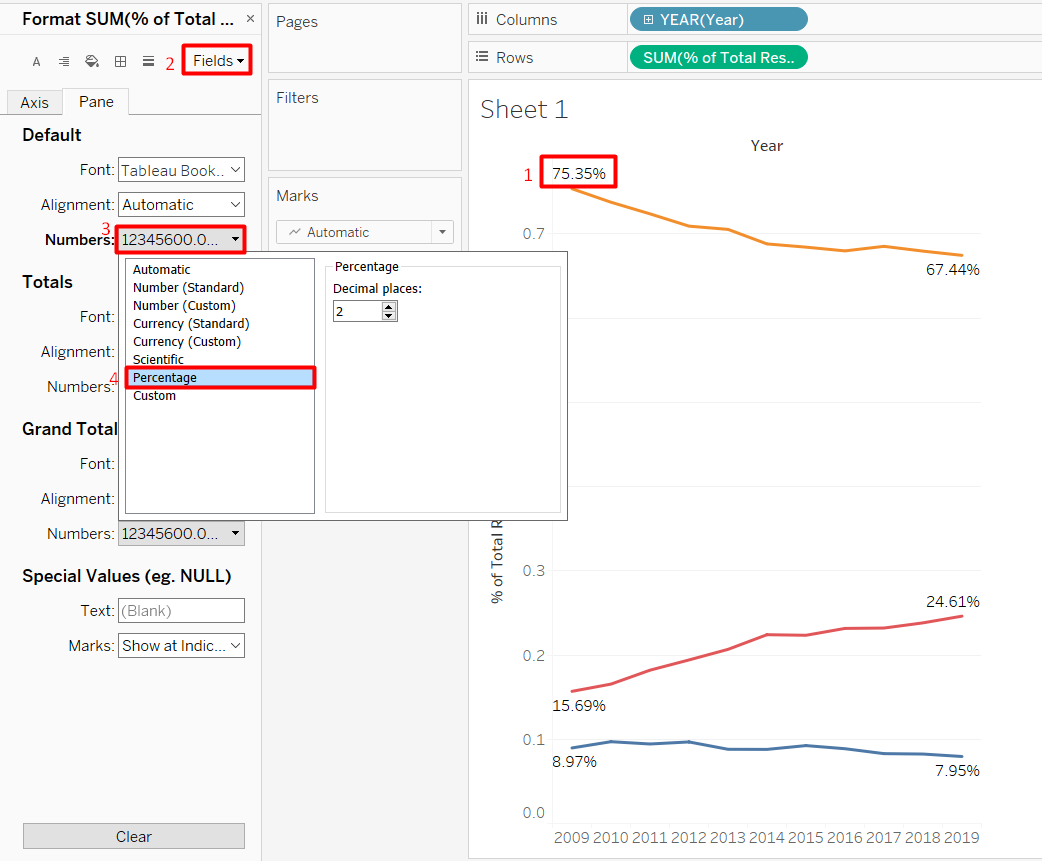The width and height of the screenshot is (1042, 861).
Task: Click the Format Lines icon
Action: [148, 62]
